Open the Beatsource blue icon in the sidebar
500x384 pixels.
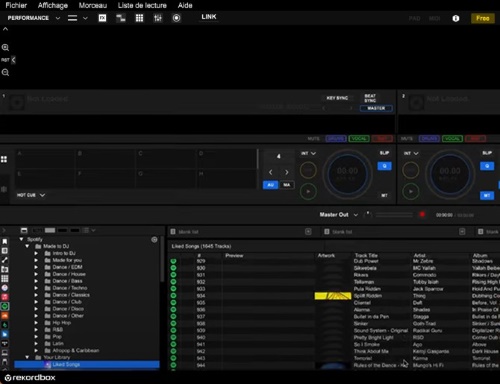(5, 334)
